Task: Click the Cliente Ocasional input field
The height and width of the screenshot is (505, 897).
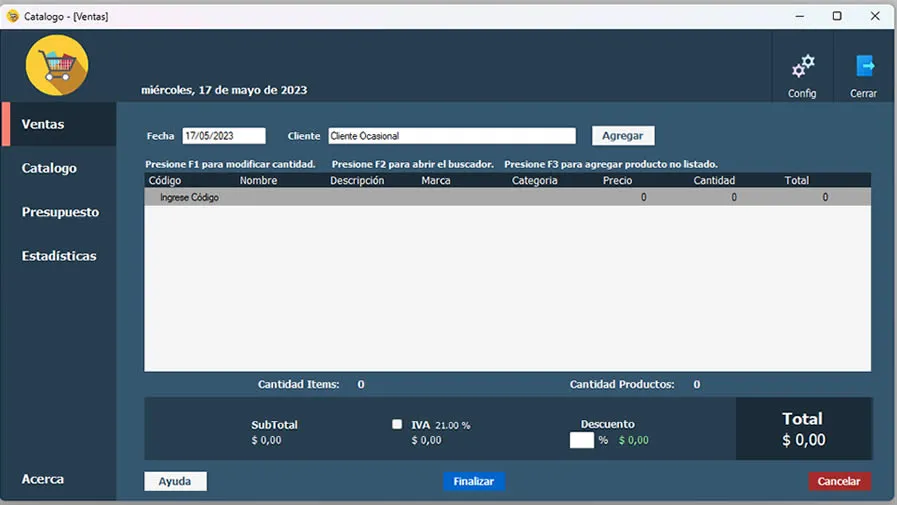Action: coord(452,136)
